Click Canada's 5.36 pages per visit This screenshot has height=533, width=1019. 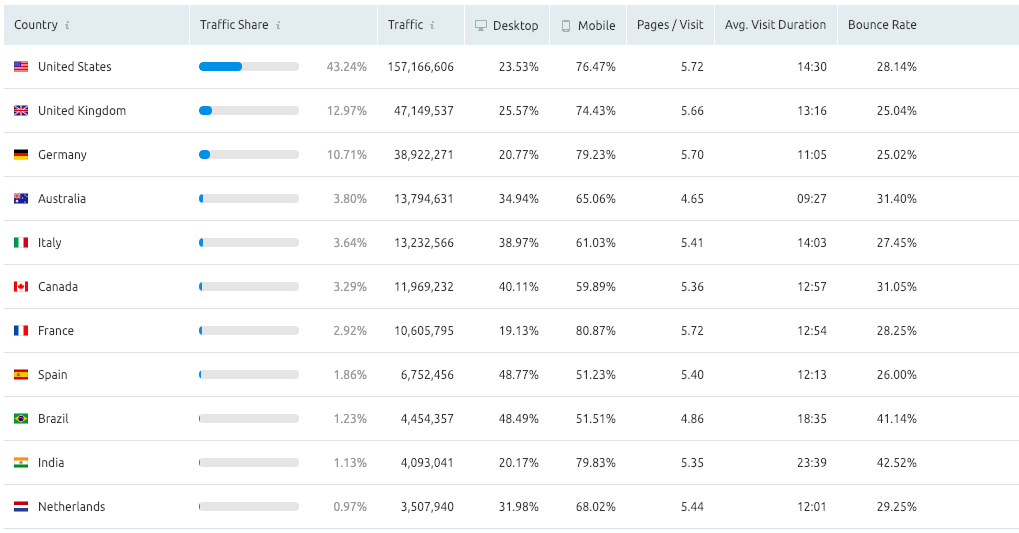point(692,287)
